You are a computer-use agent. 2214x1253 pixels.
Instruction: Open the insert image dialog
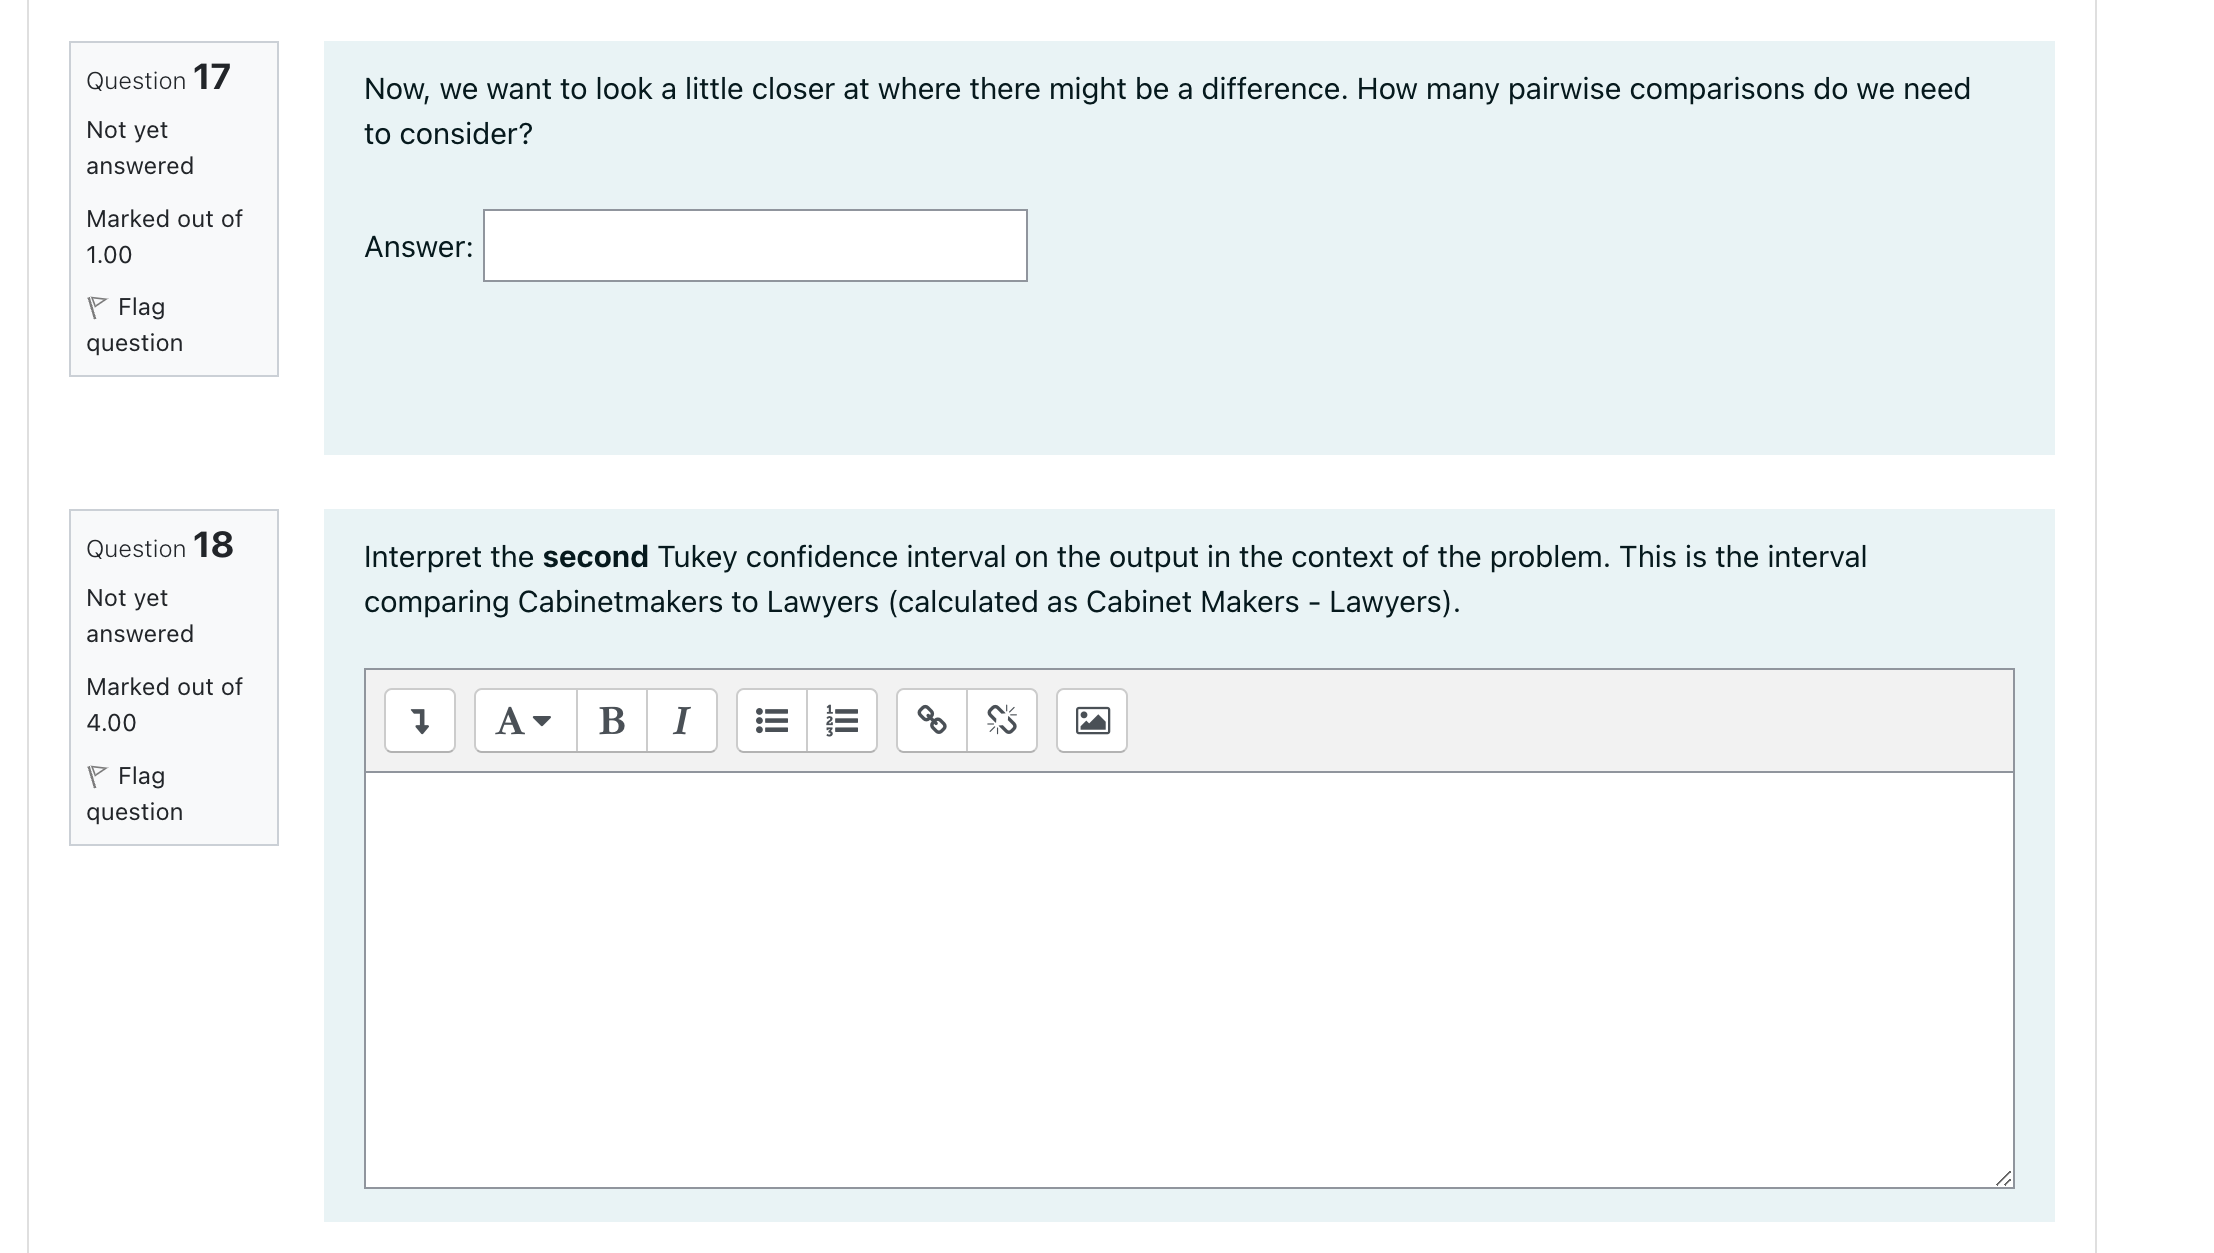pos(1092,720)
